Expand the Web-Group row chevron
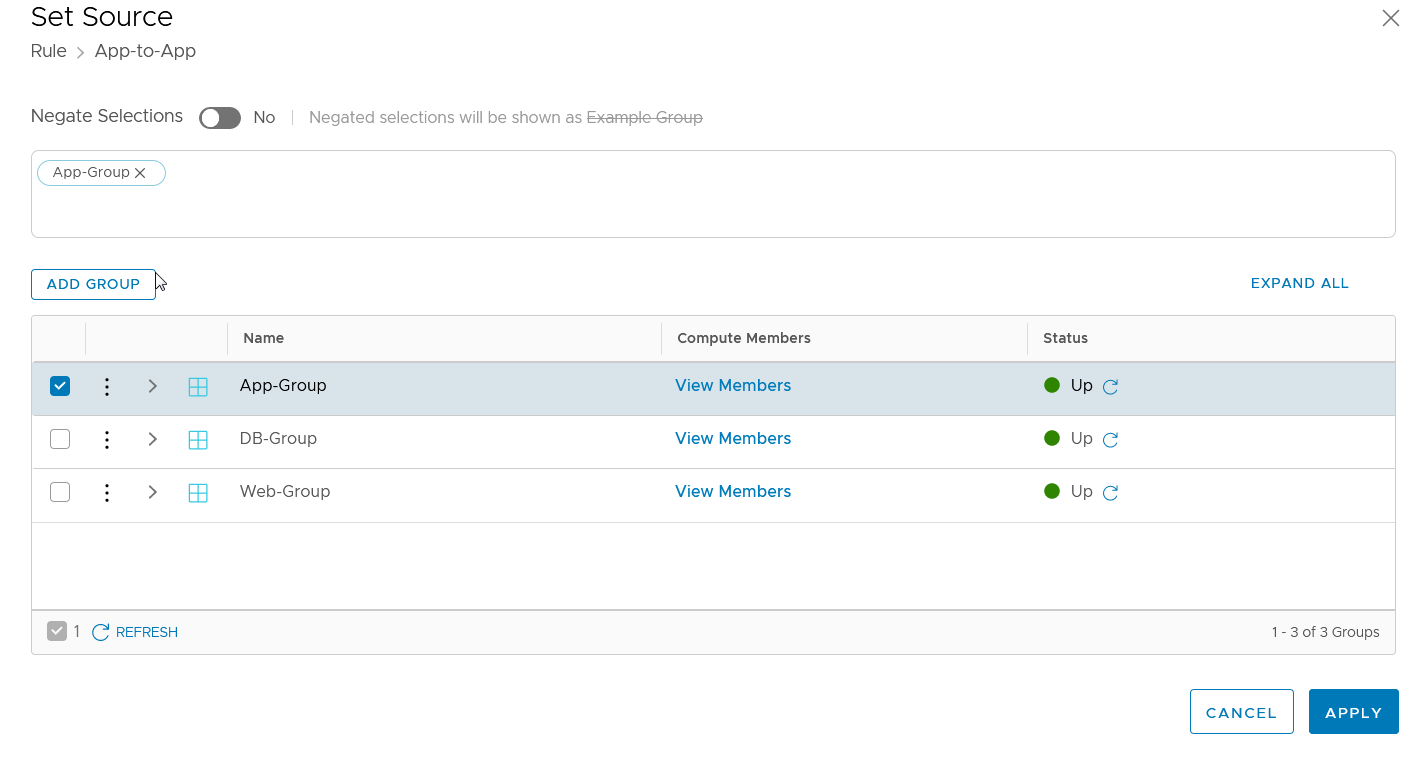 click(x=153, y=492)
